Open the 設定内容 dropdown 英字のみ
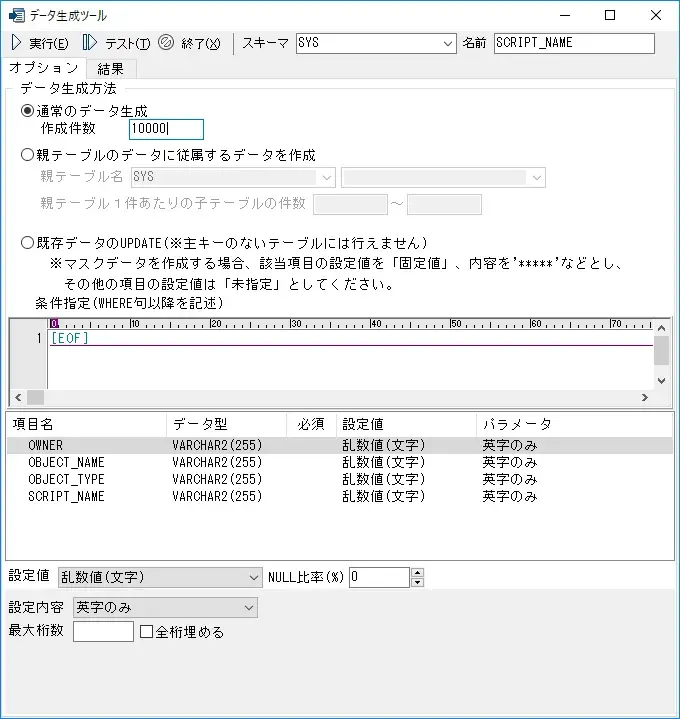 coord(248,607)
